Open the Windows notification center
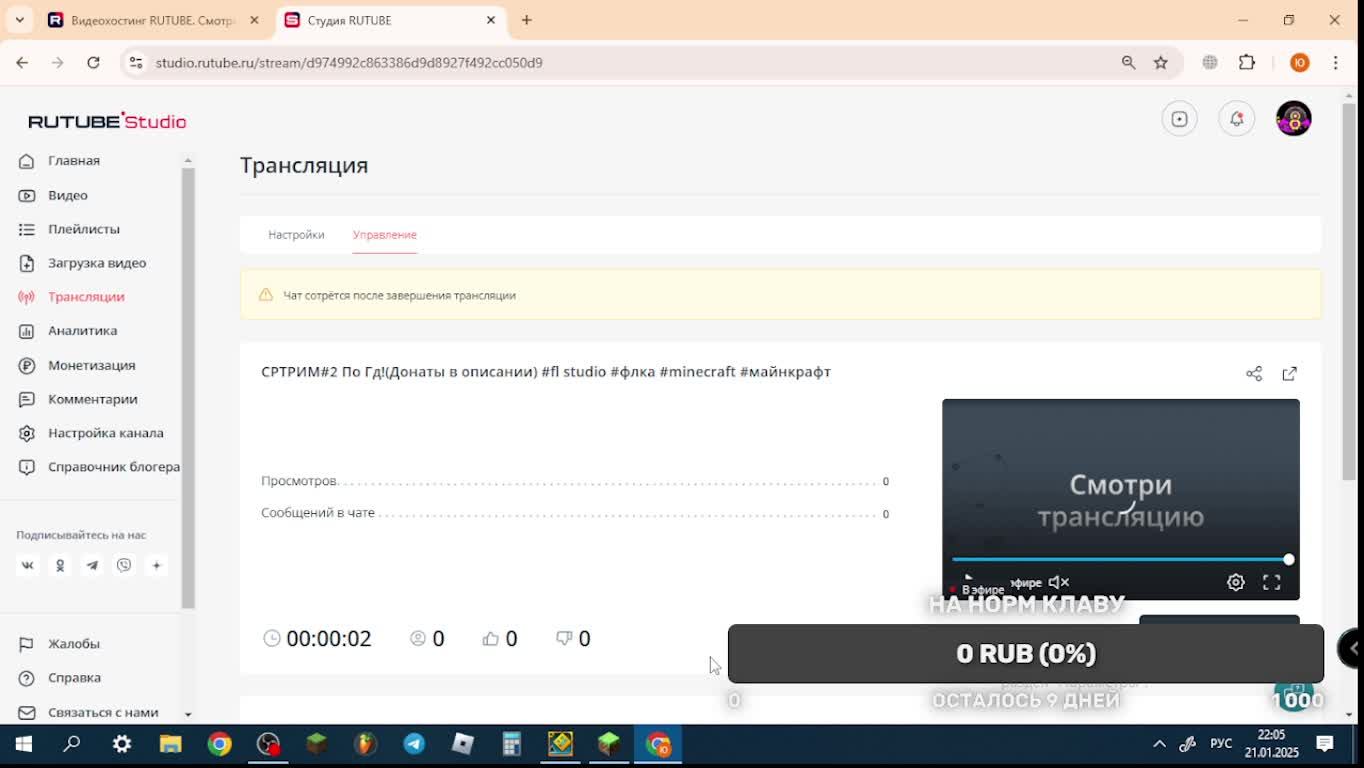 pos(1325,744)
